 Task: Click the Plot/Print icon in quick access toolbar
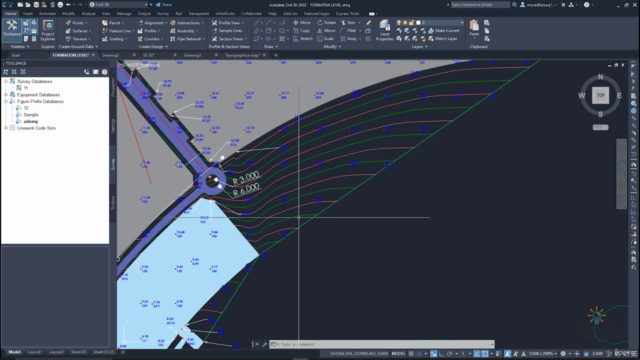tap(60, 4)
